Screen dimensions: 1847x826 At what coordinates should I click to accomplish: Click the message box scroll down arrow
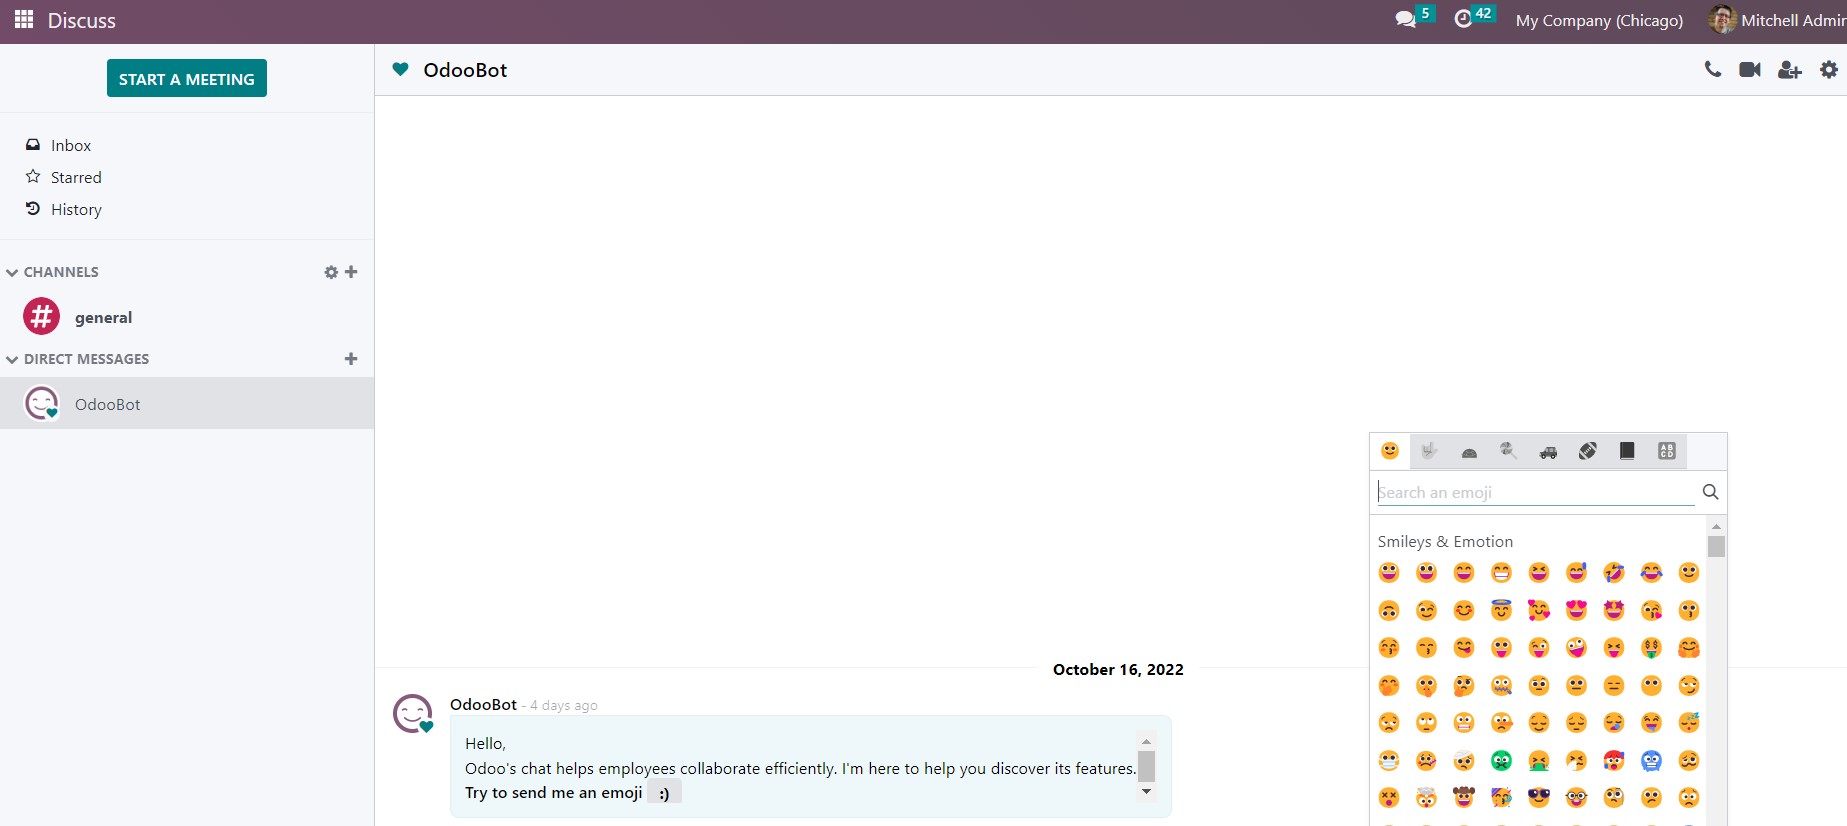click(x=1147, y=791)
